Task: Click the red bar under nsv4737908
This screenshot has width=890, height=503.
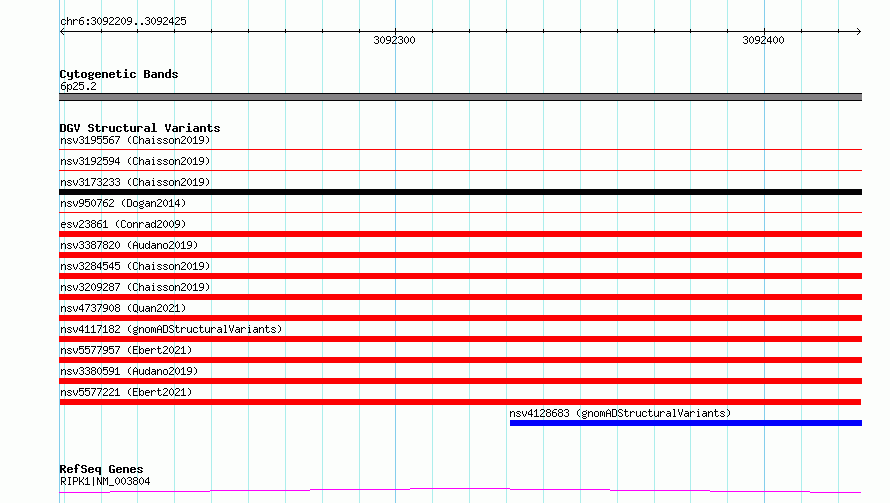Action: [460, 318]
